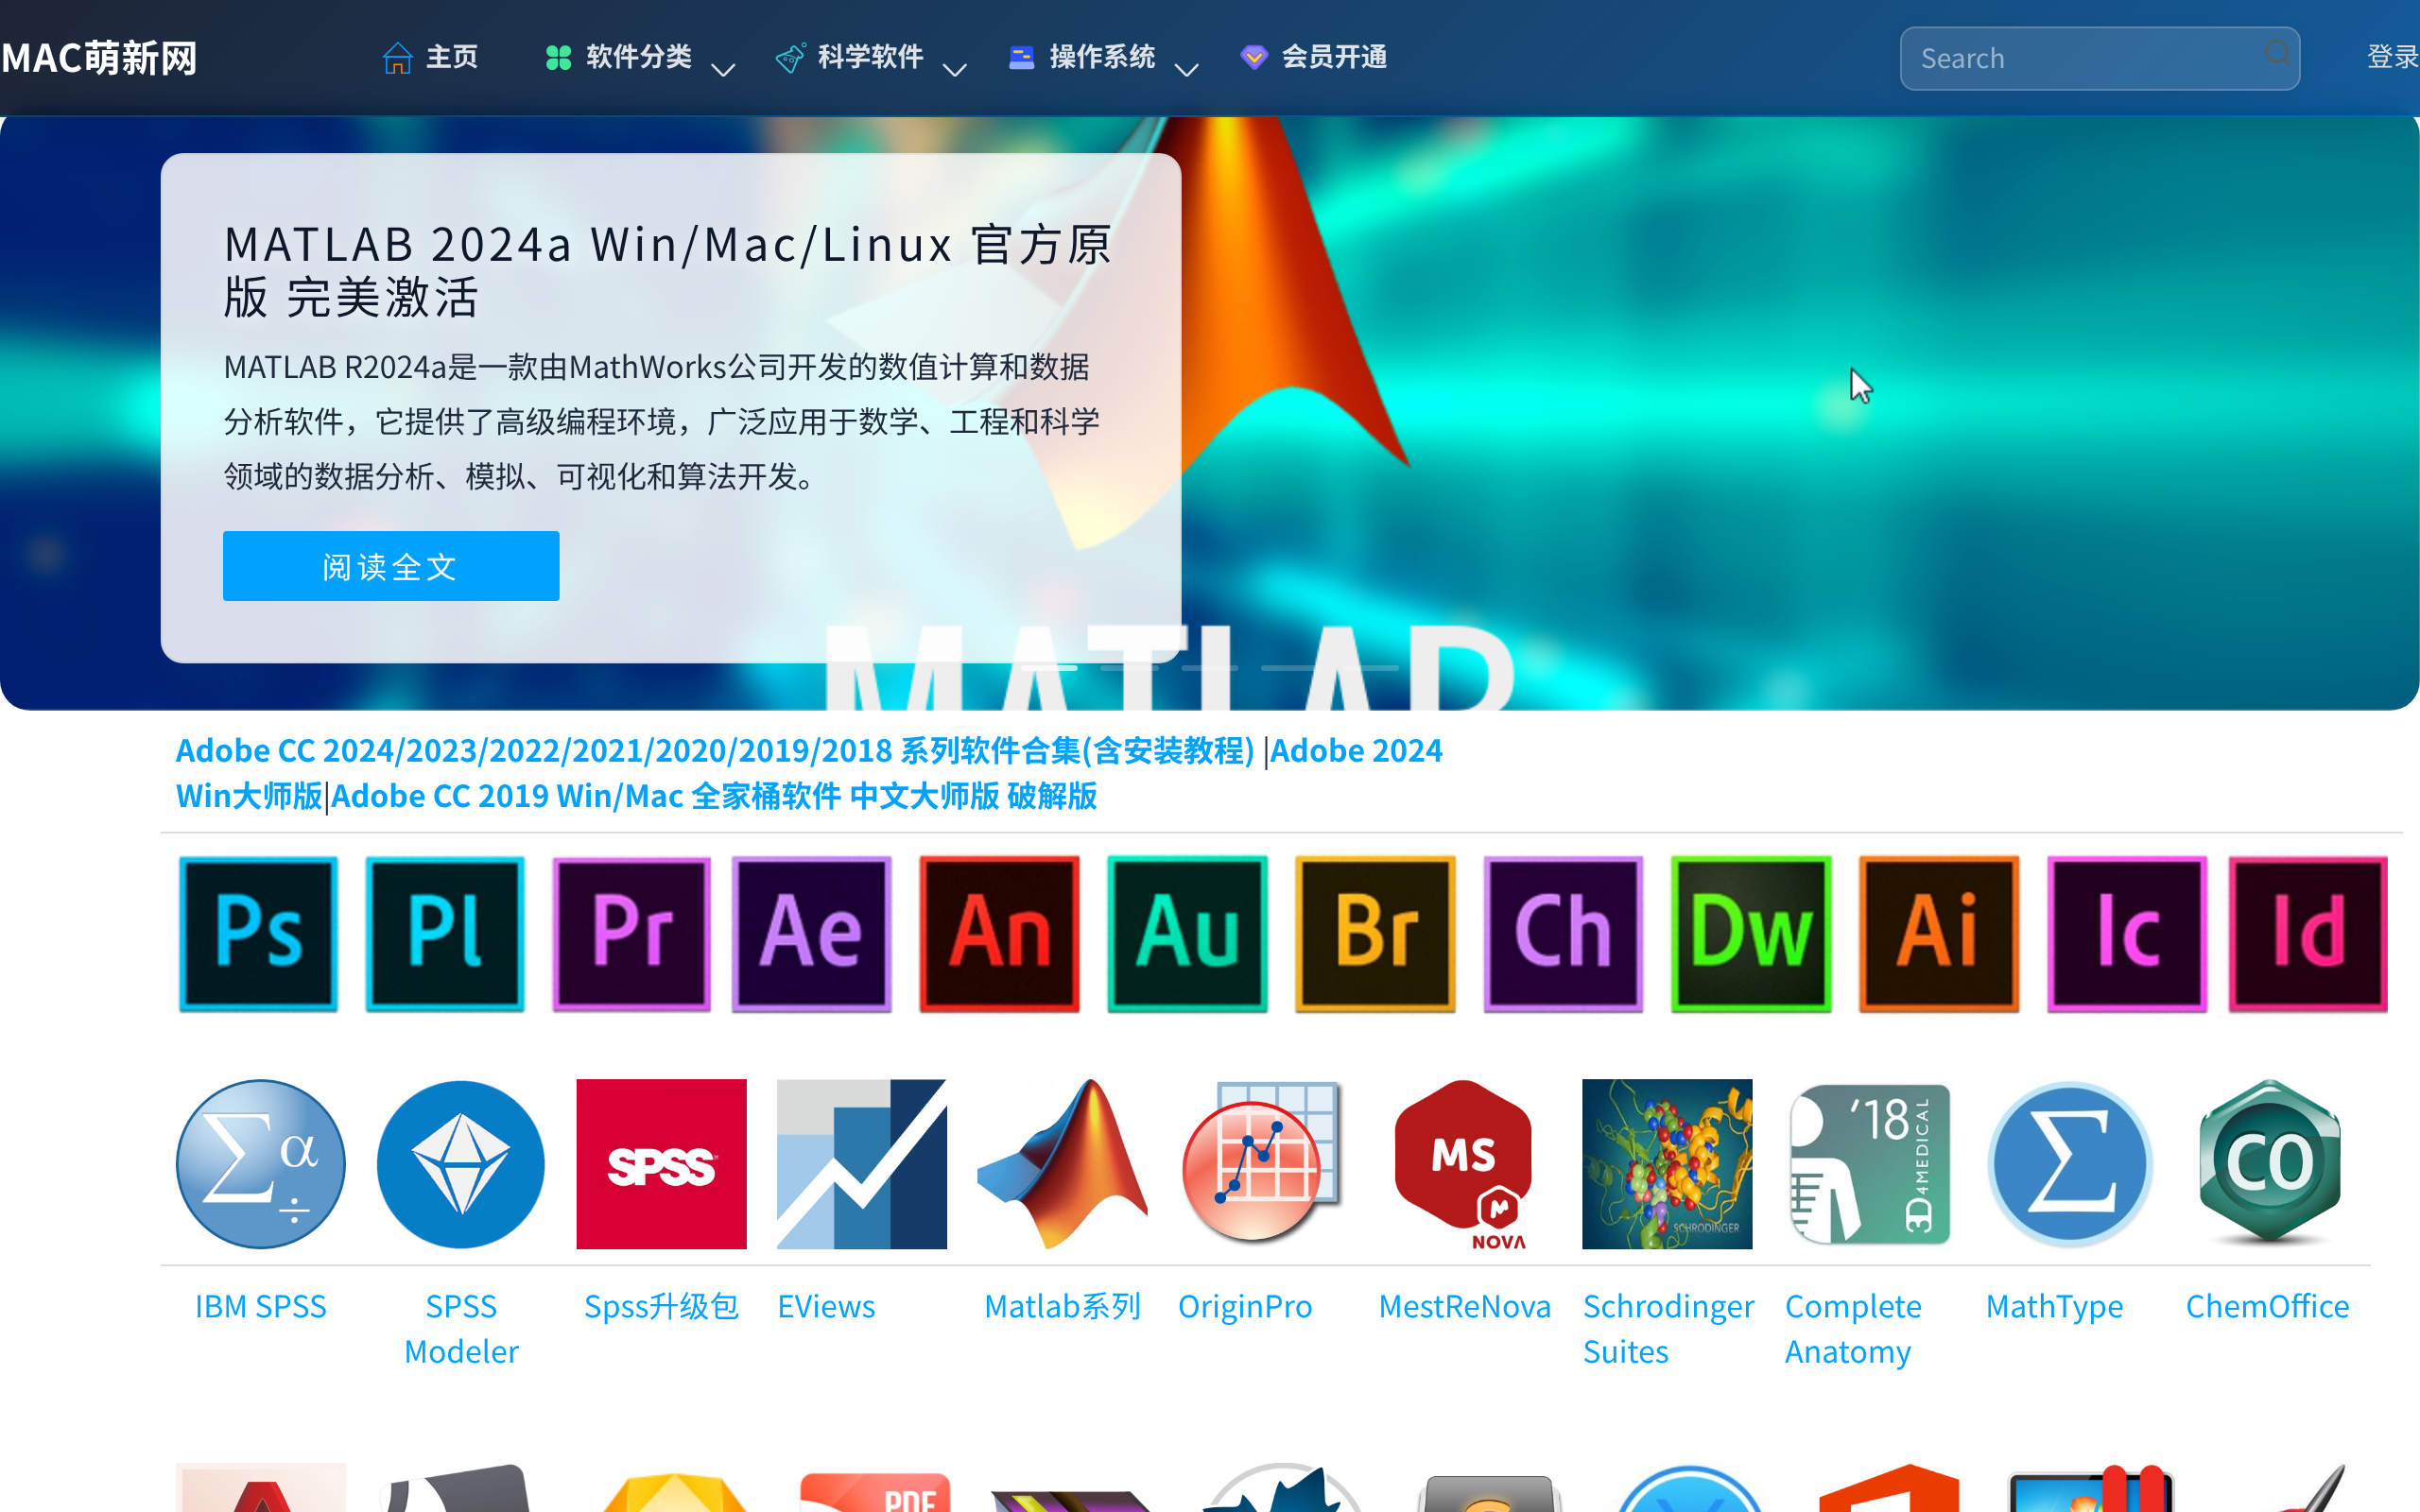Open the Prelude (Pl) icon
2420x1512 pixels.
pos(445,934)
